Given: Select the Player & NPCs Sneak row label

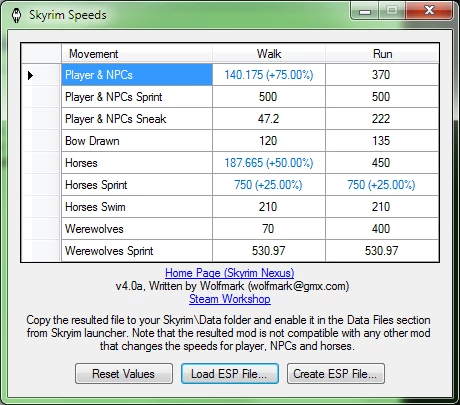Looking at the screenshot, I should coord(137,119).
